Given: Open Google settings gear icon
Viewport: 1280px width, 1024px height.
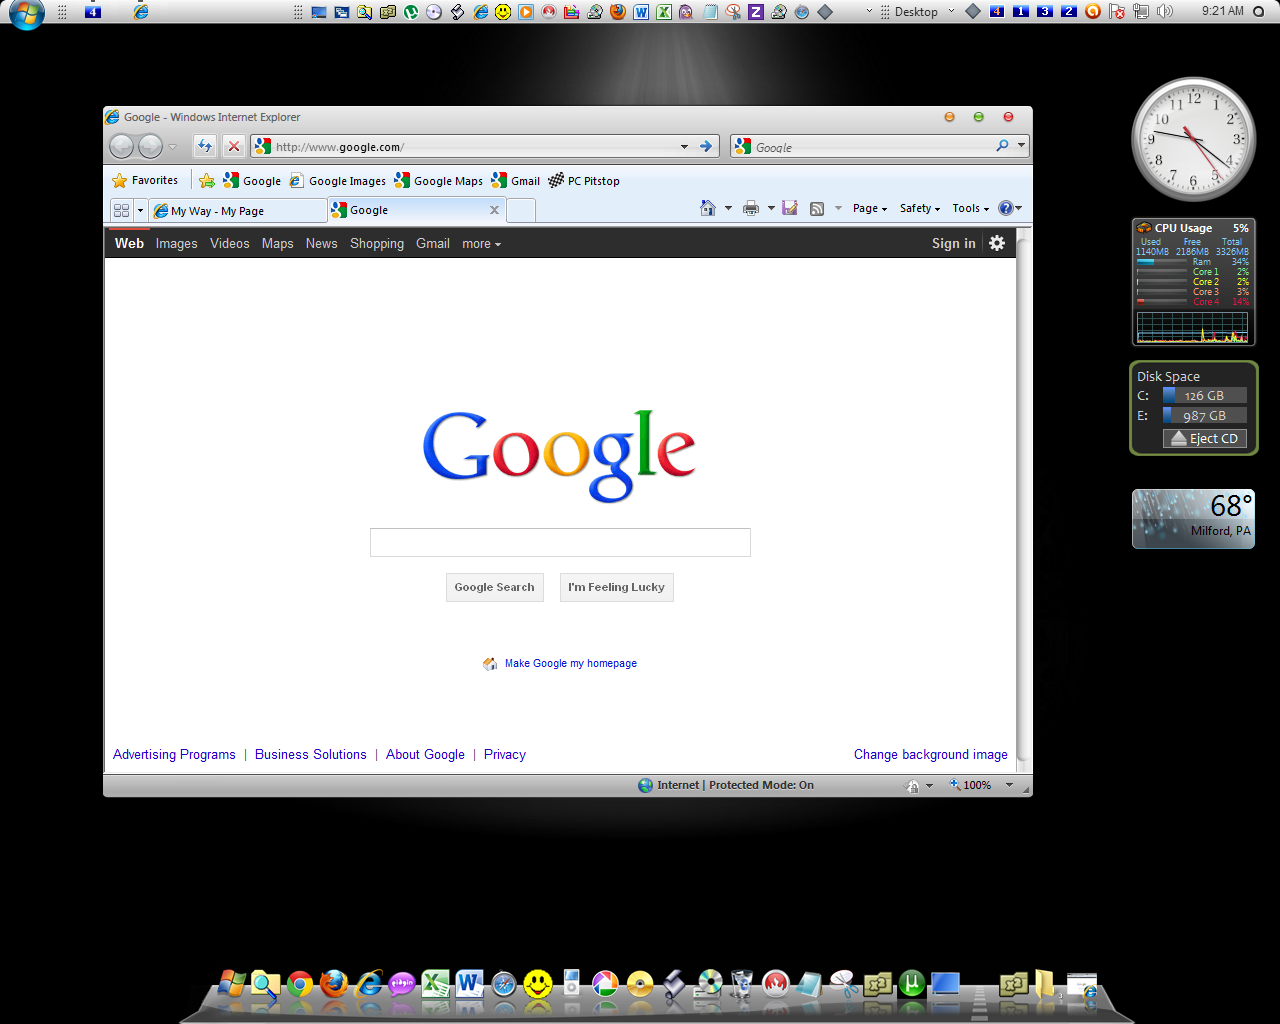Looking at the screenshot, I should (x=997, y=243).
